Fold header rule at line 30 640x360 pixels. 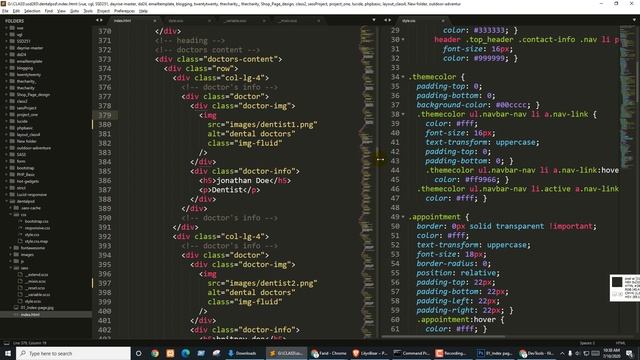[403, 40]
